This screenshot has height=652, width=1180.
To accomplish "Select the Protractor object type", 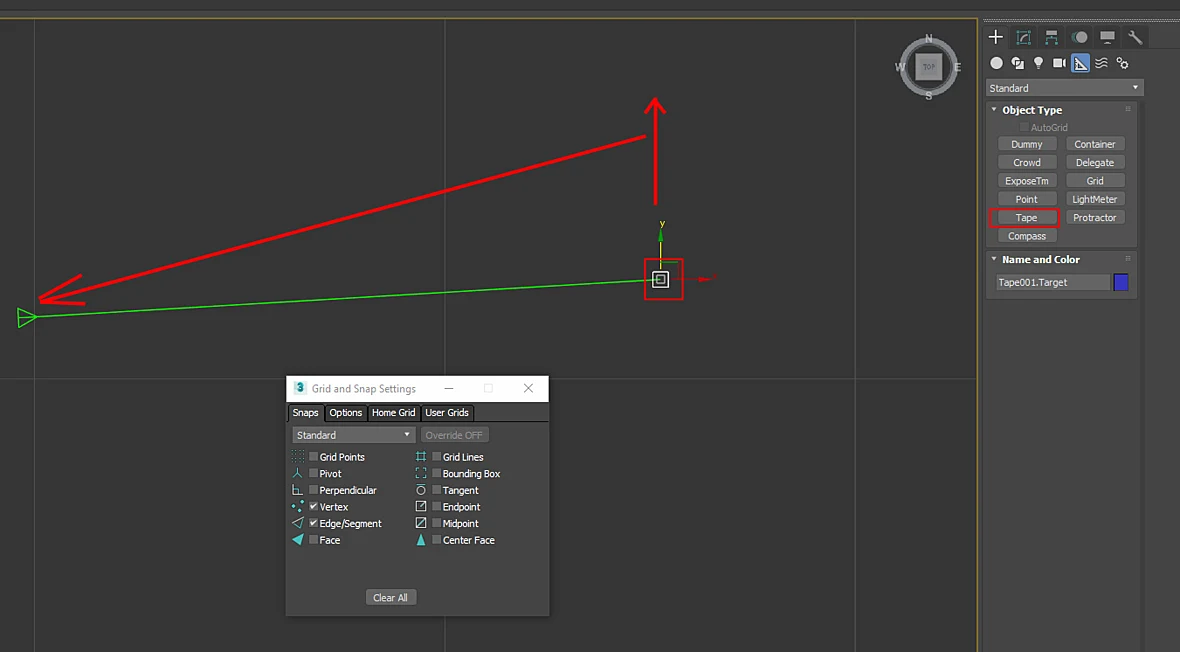I will [x=1095, y=218].
